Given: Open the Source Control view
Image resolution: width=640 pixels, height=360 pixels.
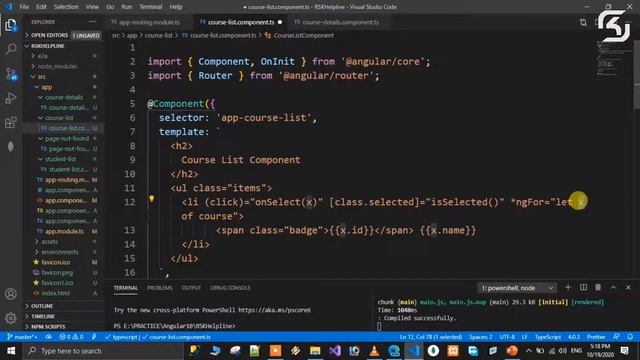Looking at the screenshot, I should [11, 73].
